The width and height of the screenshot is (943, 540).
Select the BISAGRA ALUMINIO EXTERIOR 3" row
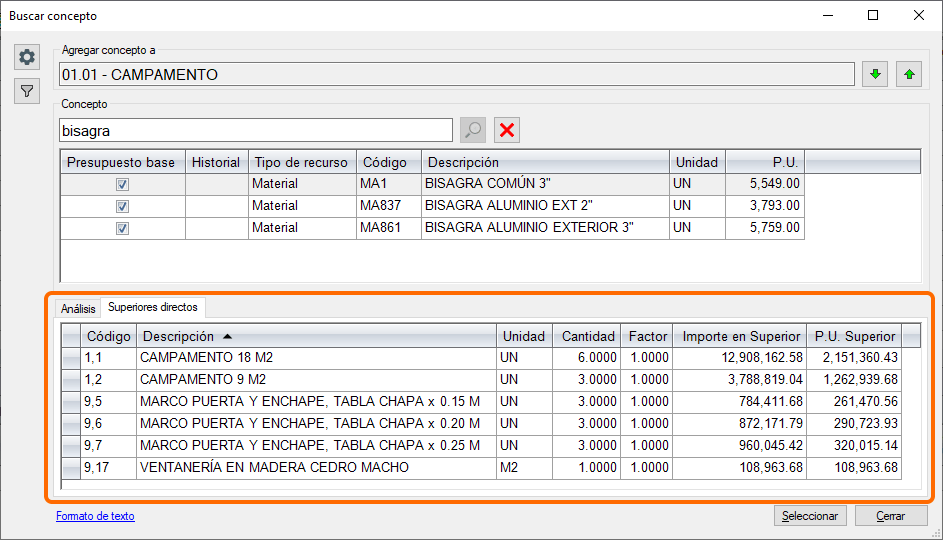pyautogui.click(x=432, y=228)
